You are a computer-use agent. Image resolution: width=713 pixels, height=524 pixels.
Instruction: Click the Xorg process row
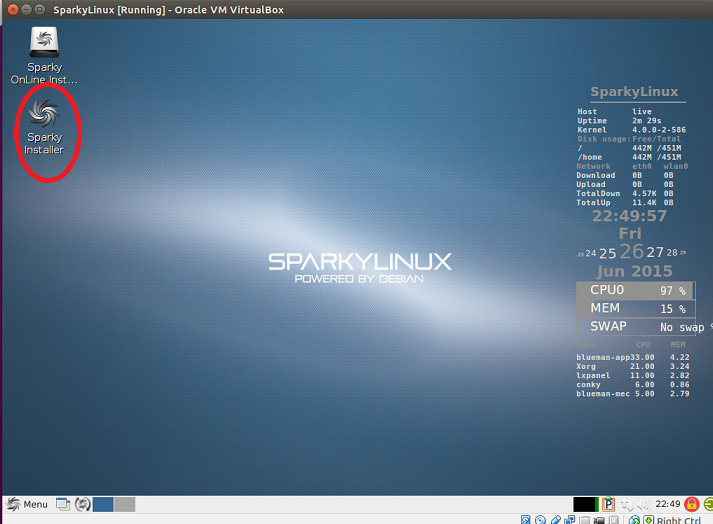pyautogui.click(x=633, y=366)
